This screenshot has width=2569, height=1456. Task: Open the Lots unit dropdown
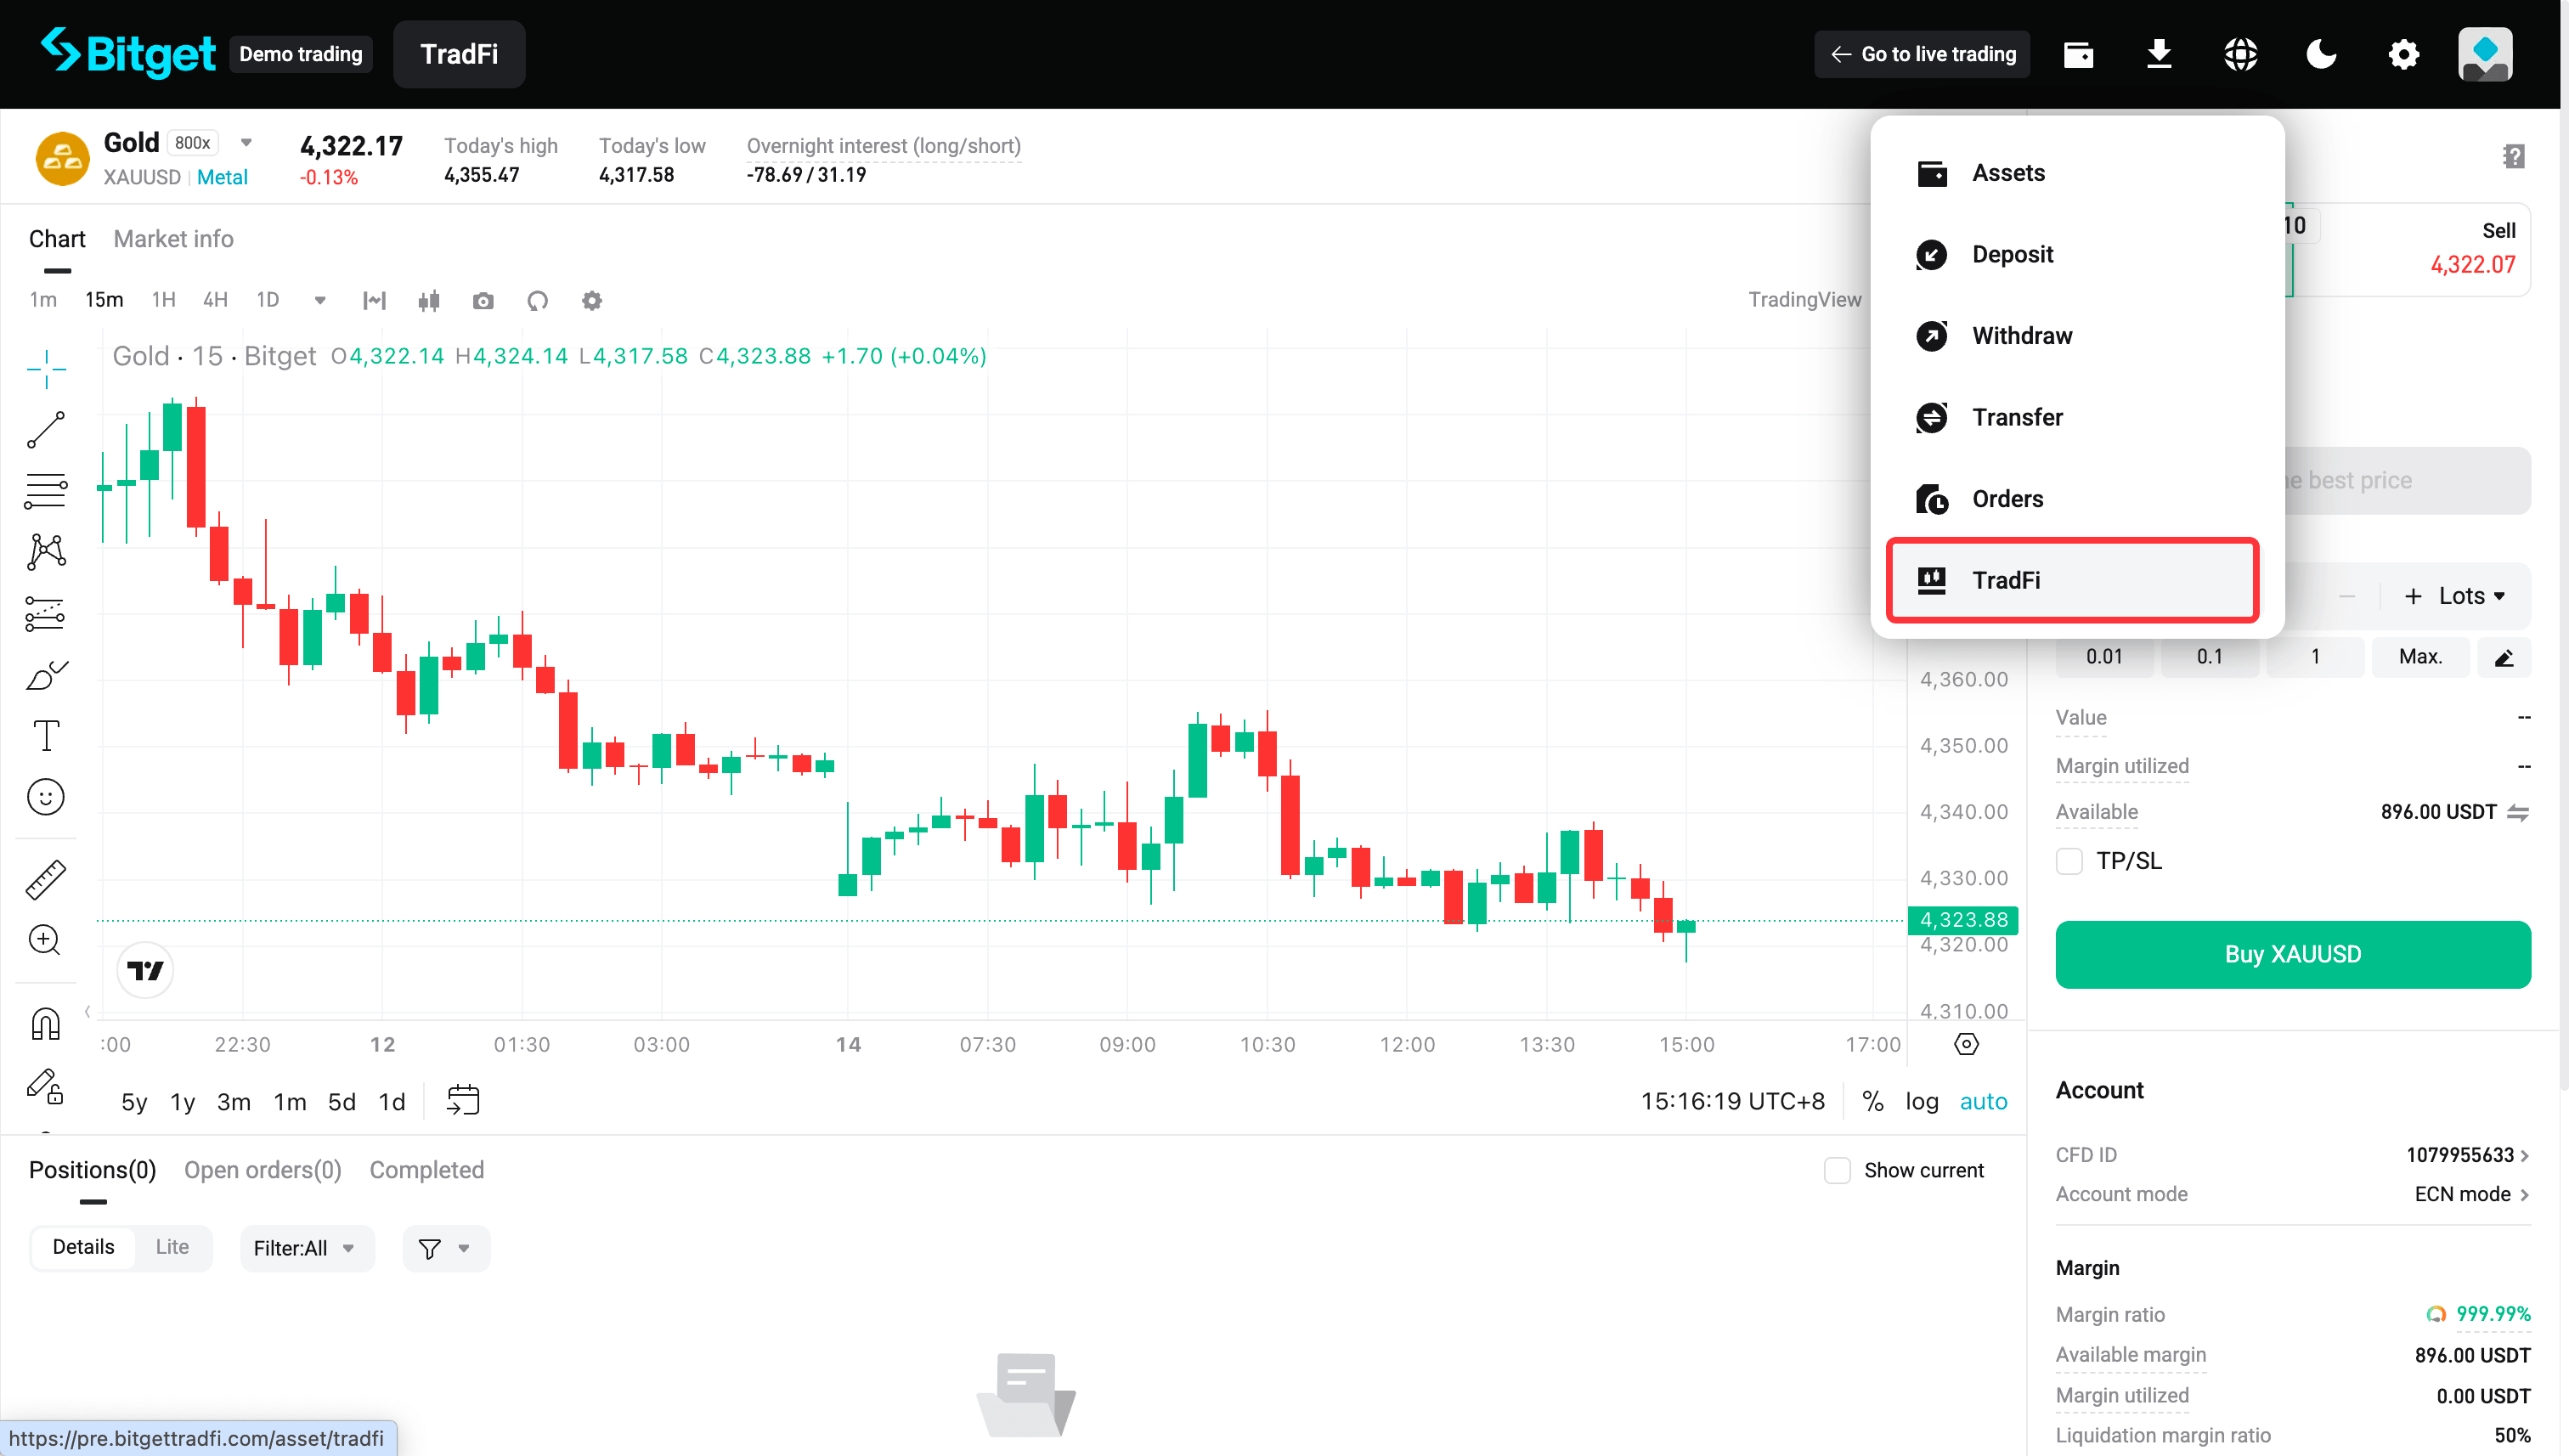2471,596
